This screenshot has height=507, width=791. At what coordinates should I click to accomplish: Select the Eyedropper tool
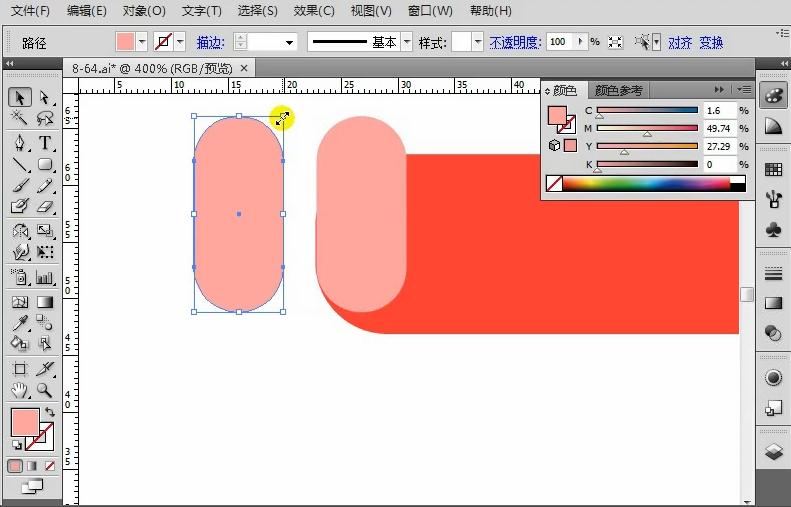tap(20, 322)
